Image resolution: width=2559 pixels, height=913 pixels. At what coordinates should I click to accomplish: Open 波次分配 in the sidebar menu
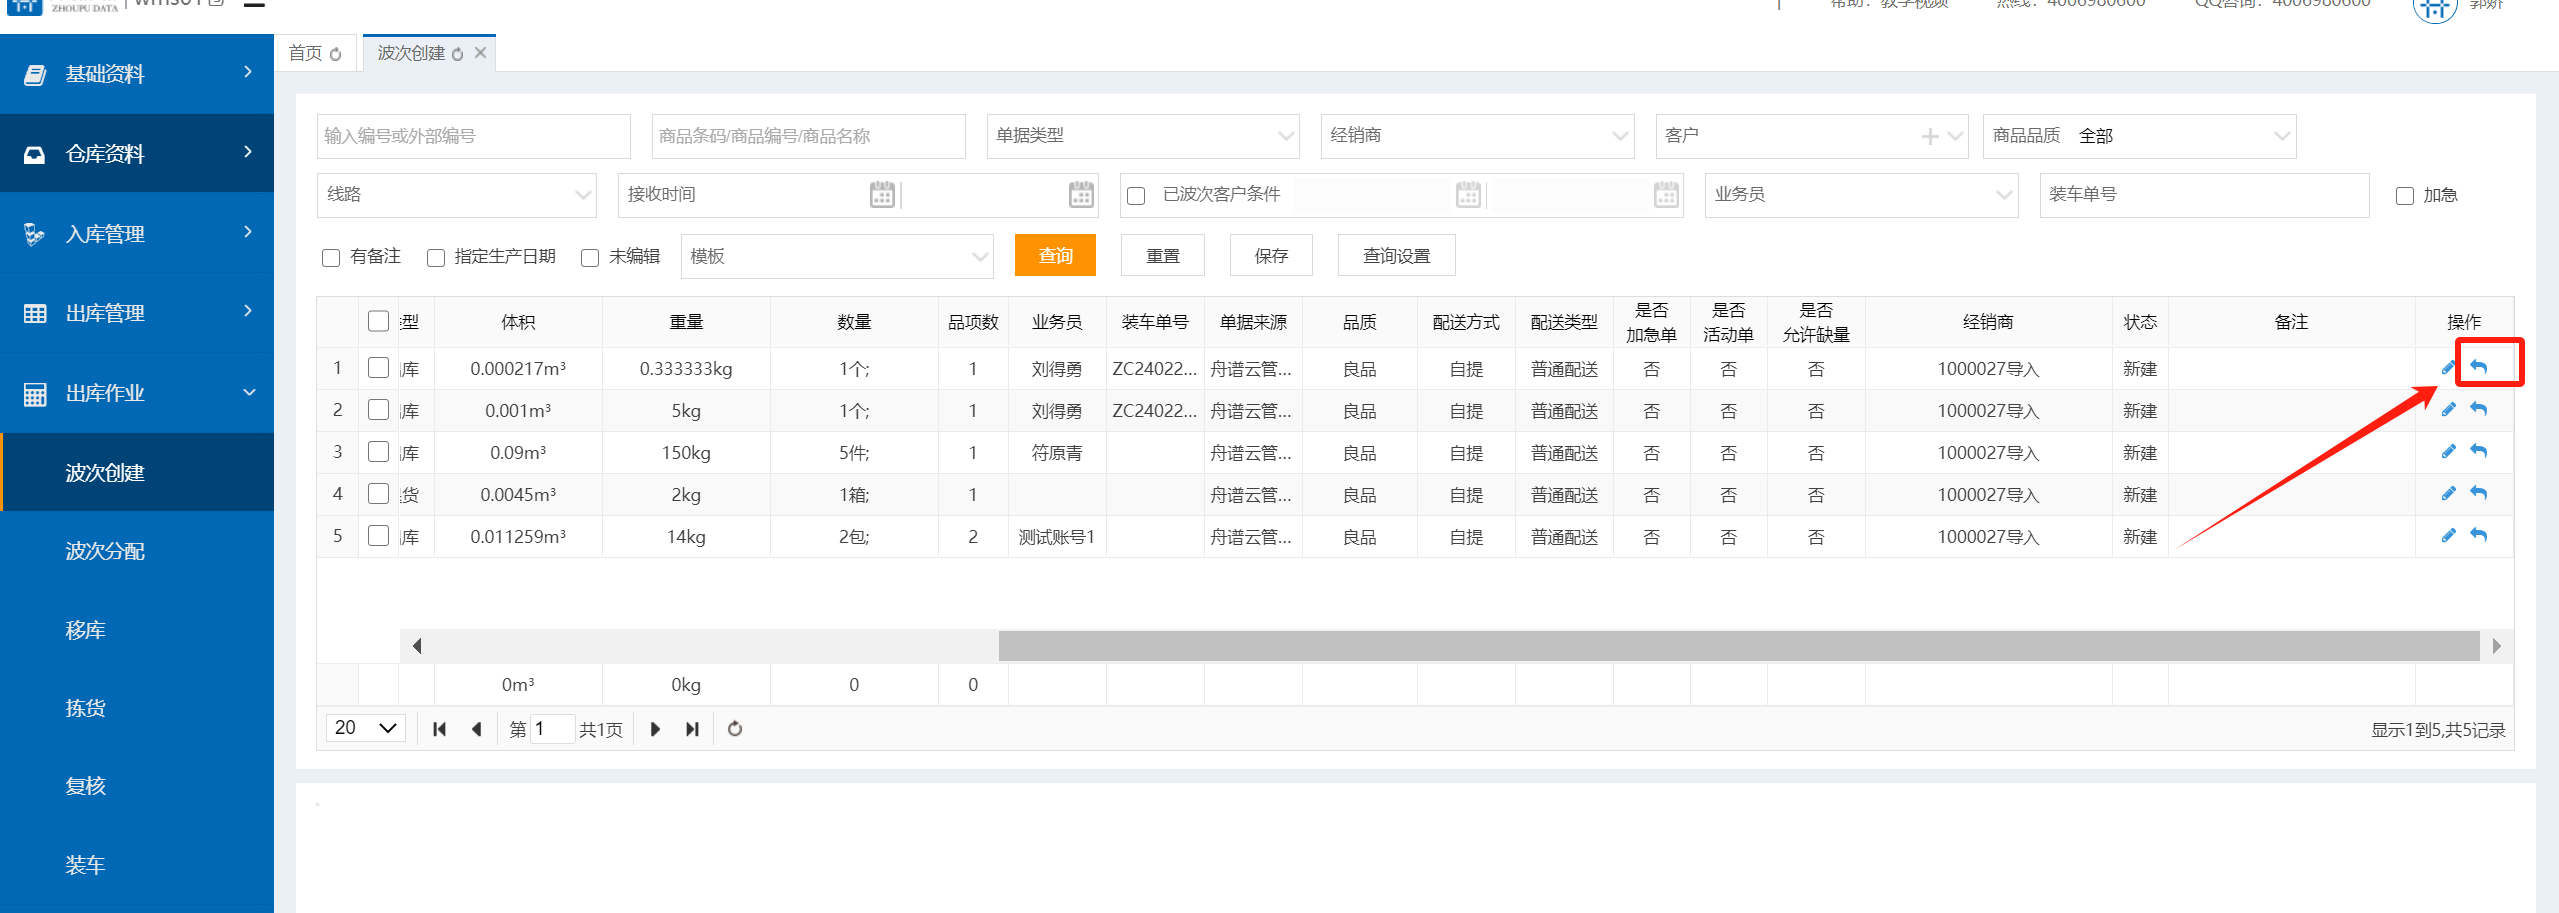pyautogui.click(x=105, y=551)
